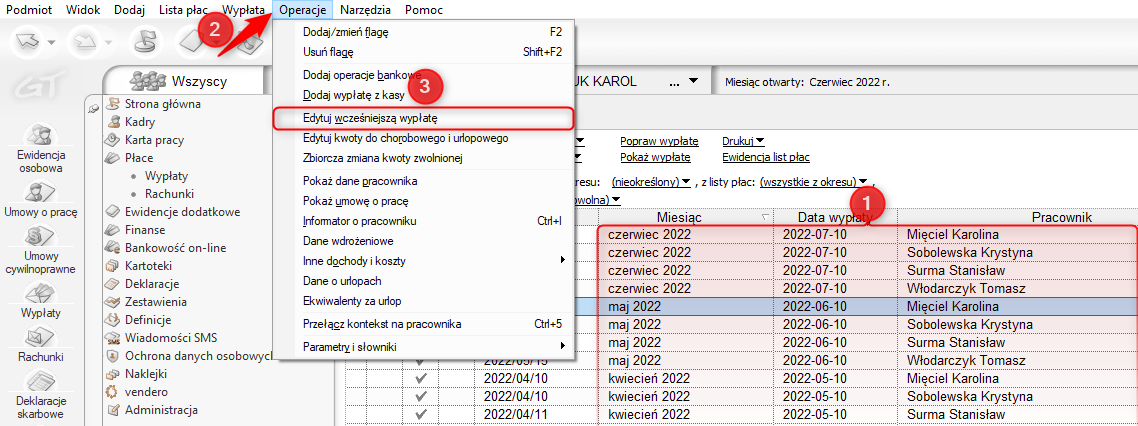This screenshot has width=1138, height=426.
Task: Toggle checkmark in Surma Stanisław kwiecień 2022 row
Action: click(421, 413)
